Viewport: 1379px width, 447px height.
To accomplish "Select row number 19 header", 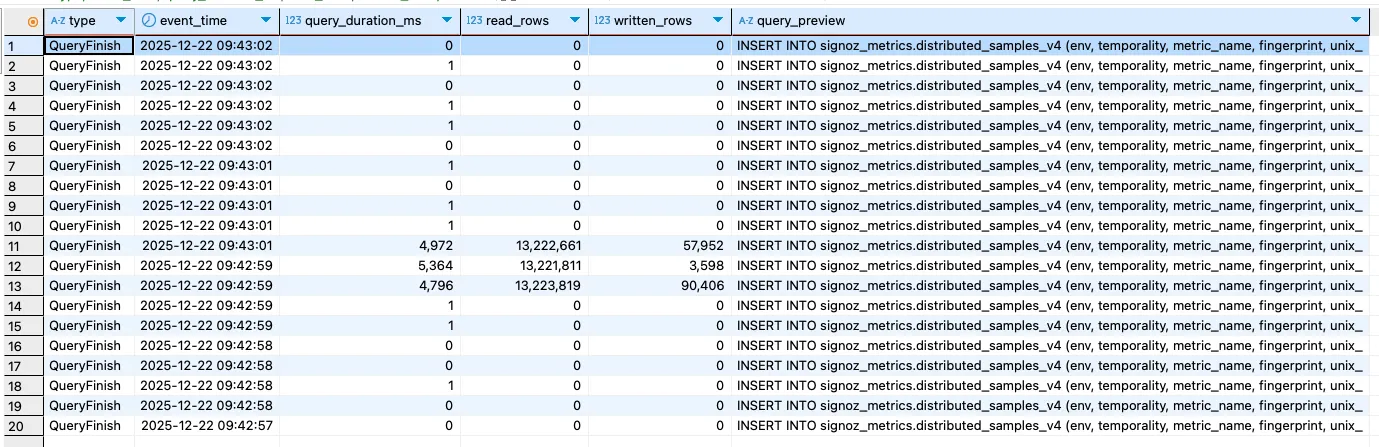I will (x=22, y=405).
